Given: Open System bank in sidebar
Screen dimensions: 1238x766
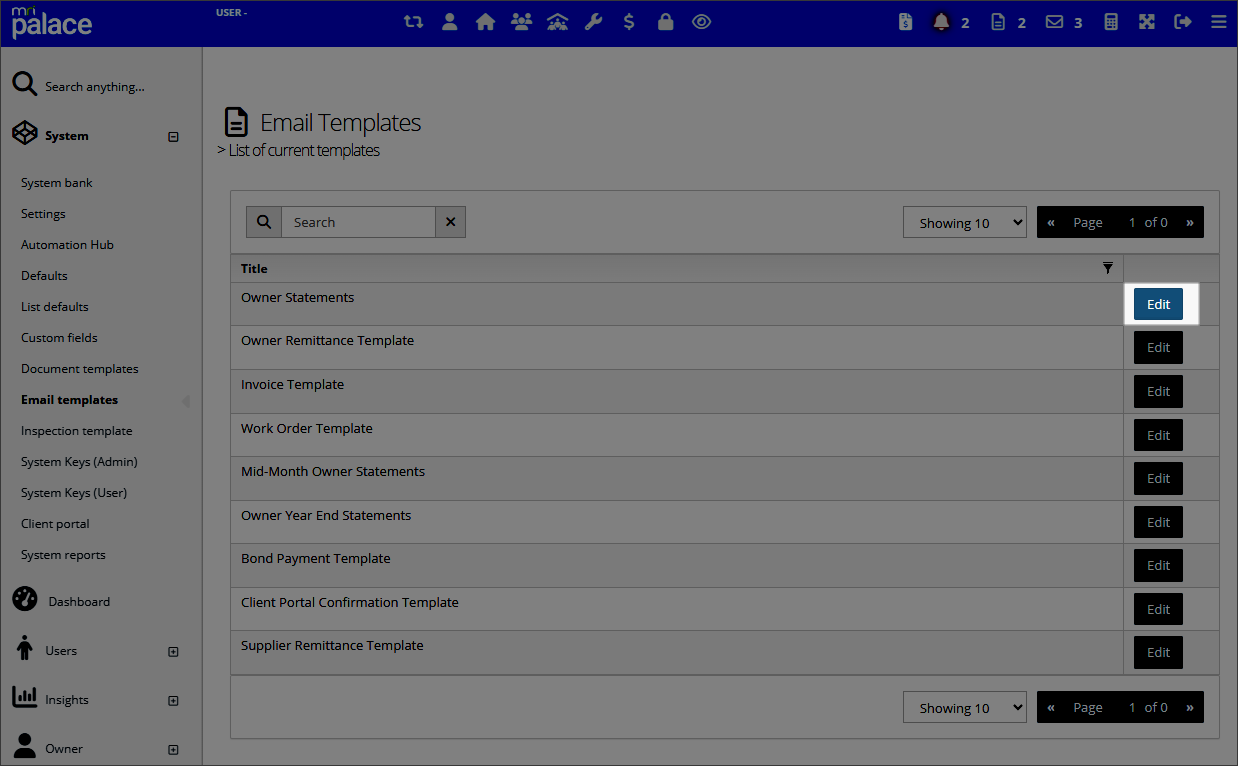Looking at the screenshot, I should click(x=57, y=183).
